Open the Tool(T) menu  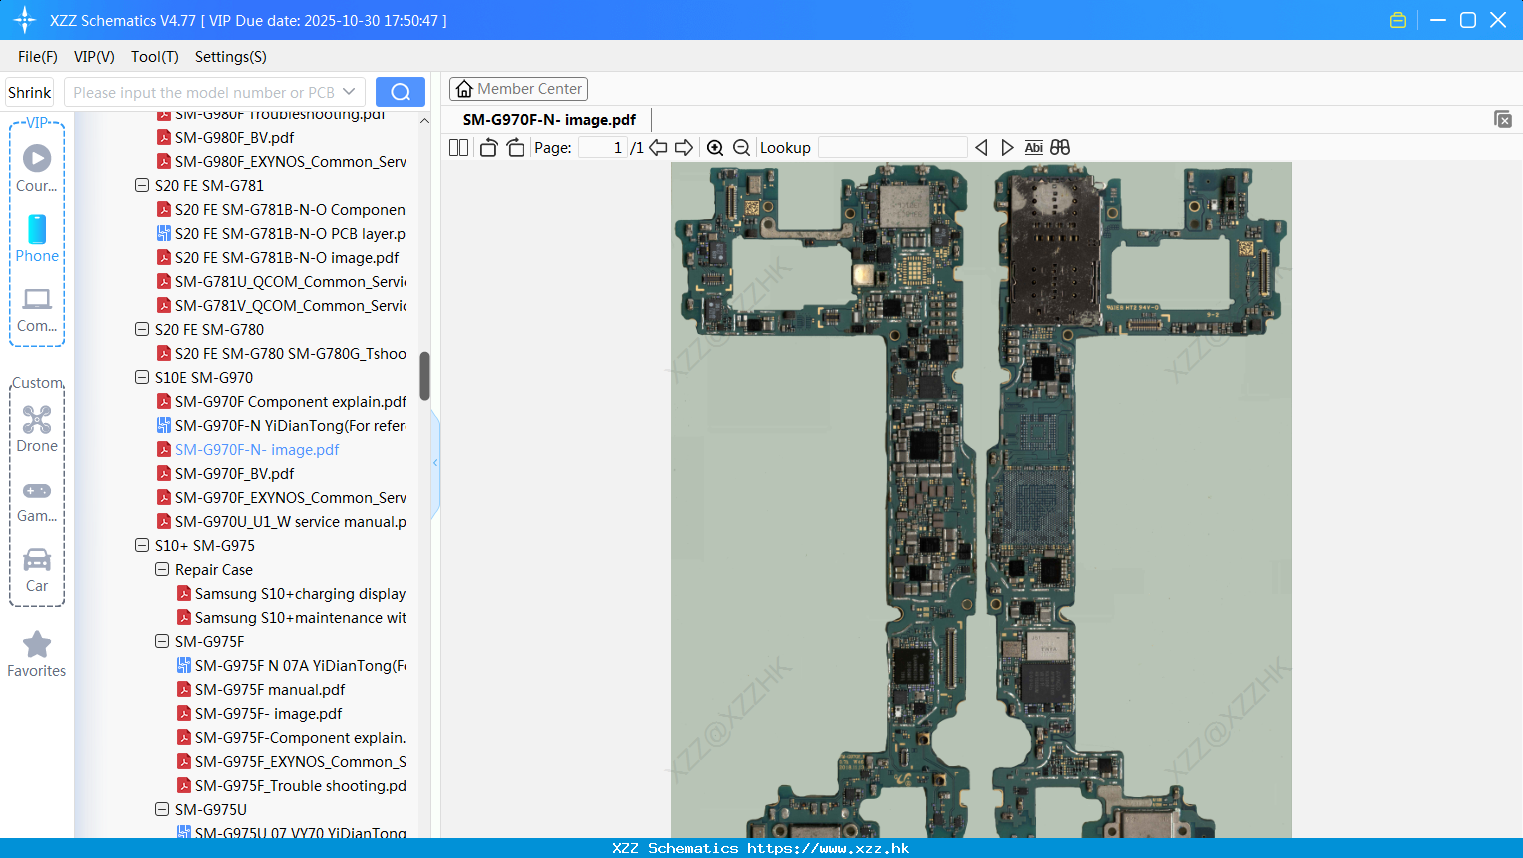tap(155, 57)
